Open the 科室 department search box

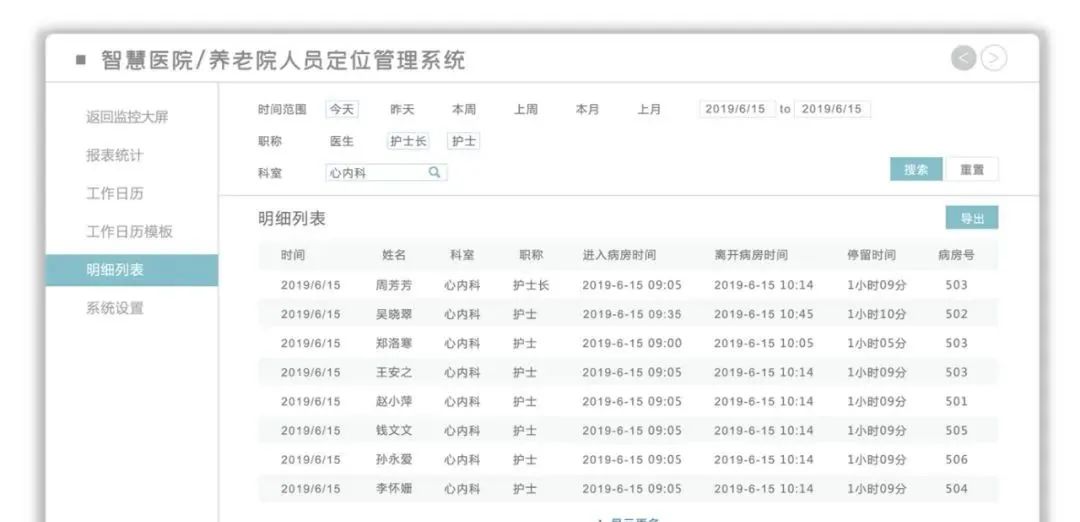[x=376, y=173]
